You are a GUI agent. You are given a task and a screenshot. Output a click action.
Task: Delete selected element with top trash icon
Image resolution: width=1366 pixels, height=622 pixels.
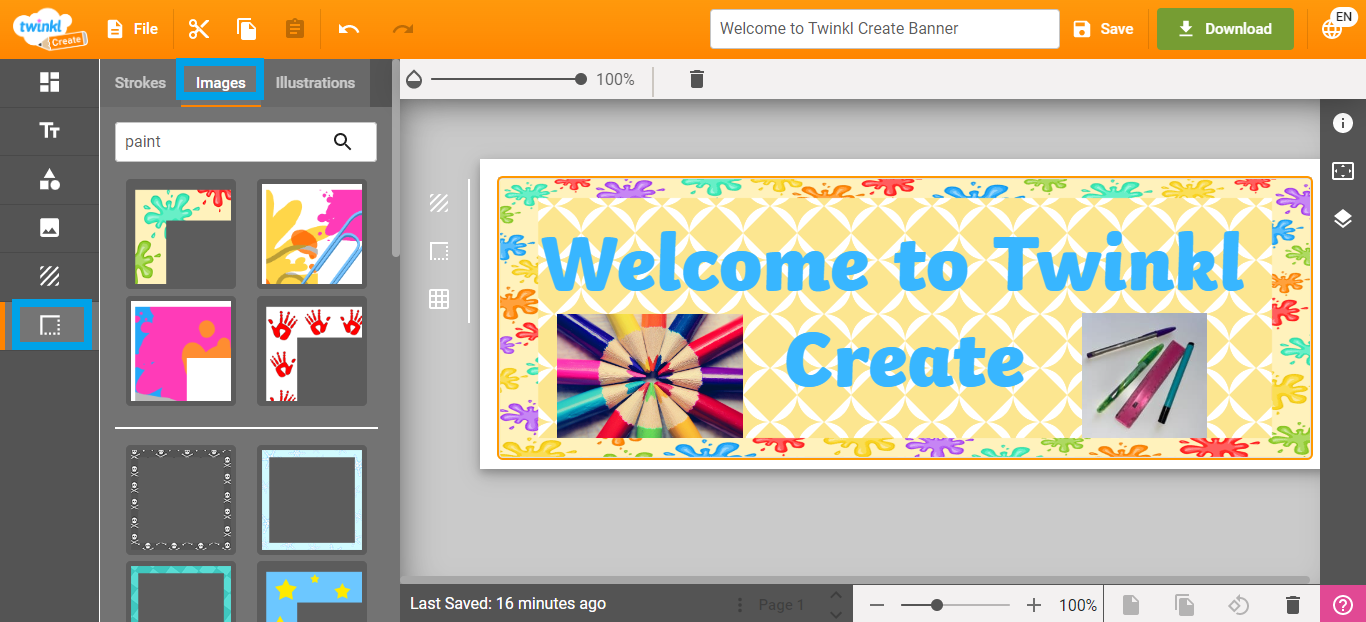pyautogui.click(x=697, y=79)
